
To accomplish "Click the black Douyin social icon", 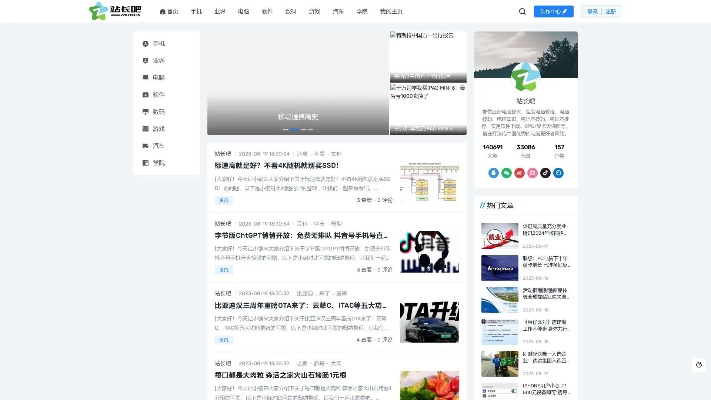I will [545, 173].
